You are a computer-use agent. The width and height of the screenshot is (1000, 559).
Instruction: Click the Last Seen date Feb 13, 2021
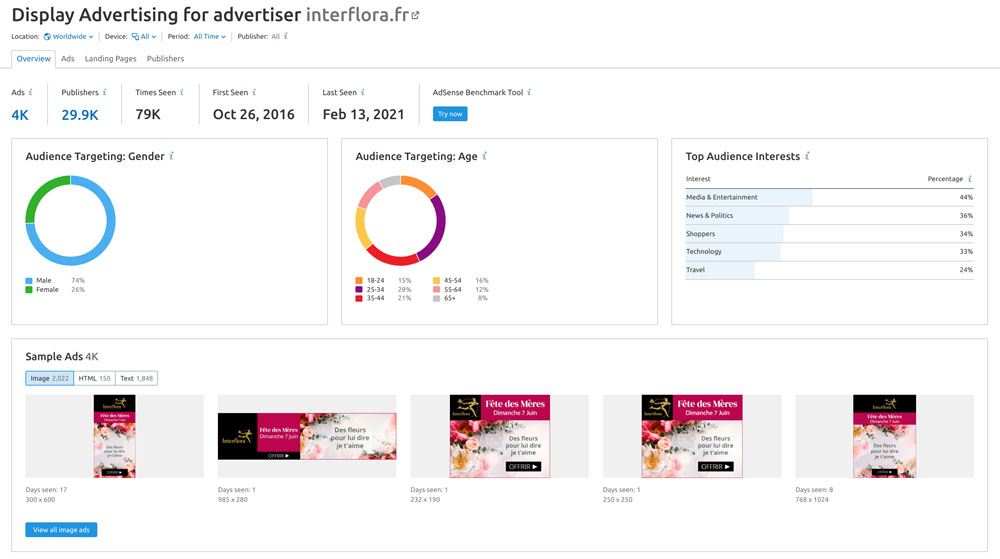[364, 115]
